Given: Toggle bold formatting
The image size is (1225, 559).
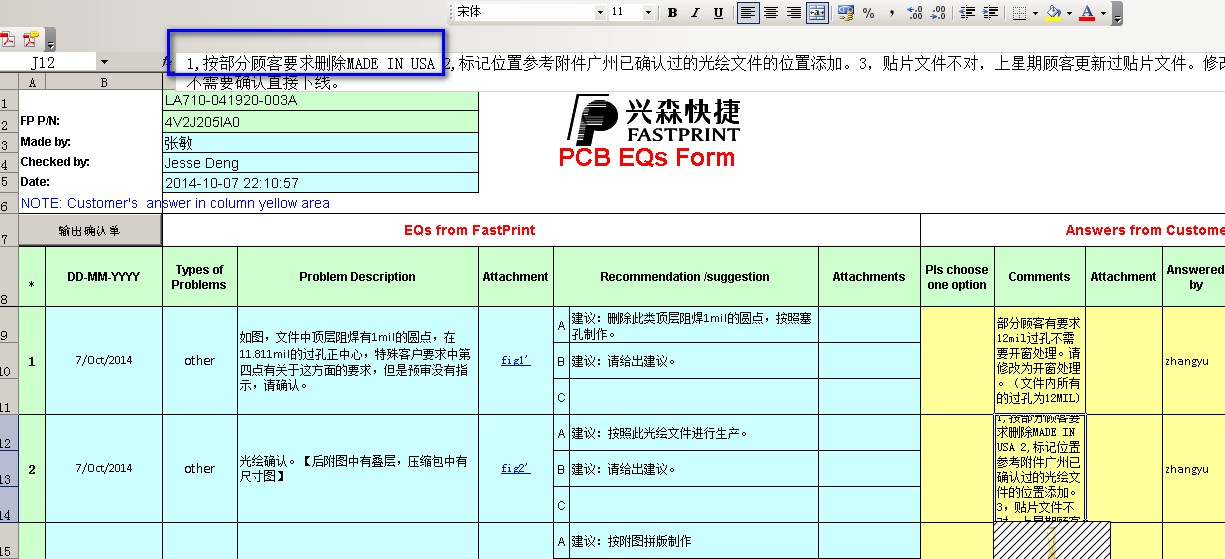Looking at the screenshot, I should 673,13.
